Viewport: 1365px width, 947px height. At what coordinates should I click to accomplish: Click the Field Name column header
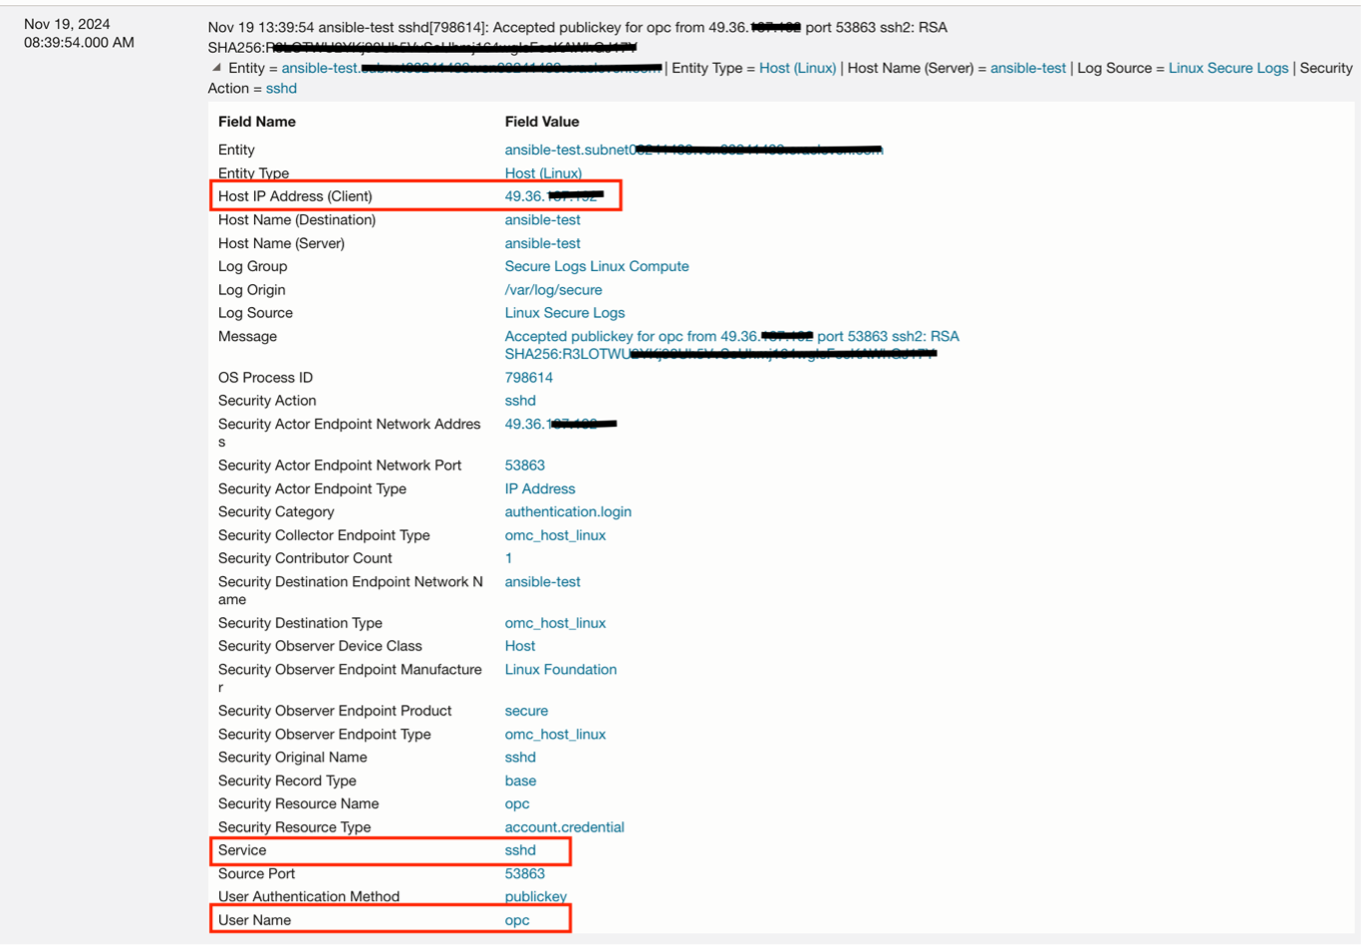point(257,122)
